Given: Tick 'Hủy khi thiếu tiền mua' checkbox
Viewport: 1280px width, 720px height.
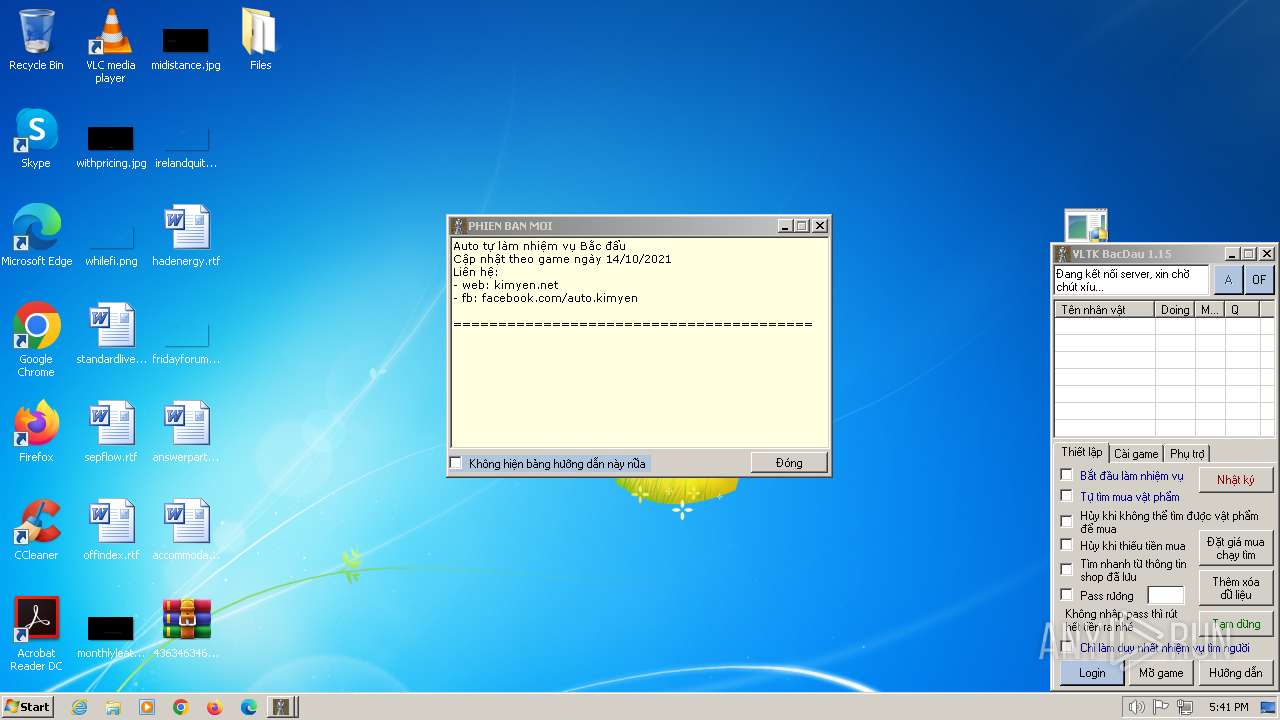Looking at the screenshot, I should 1067,545.
